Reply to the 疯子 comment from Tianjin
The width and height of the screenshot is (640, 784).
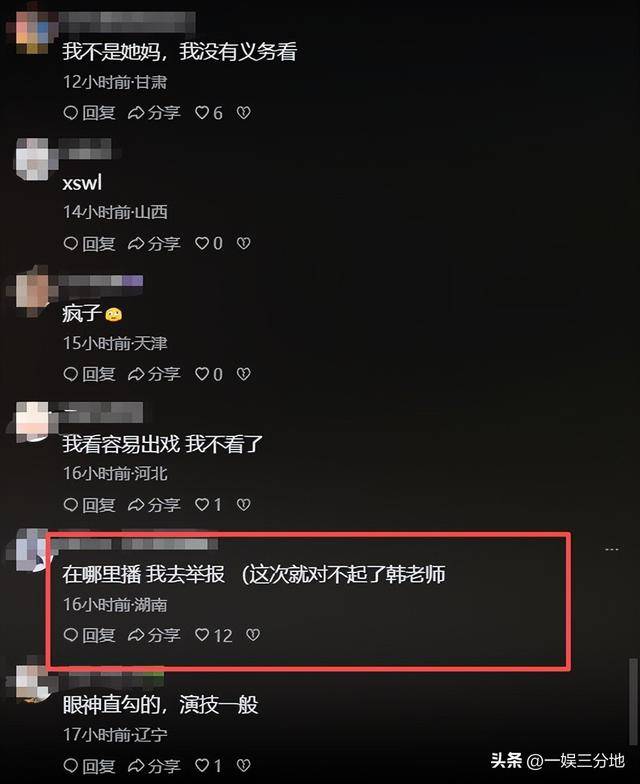(90, 374)
